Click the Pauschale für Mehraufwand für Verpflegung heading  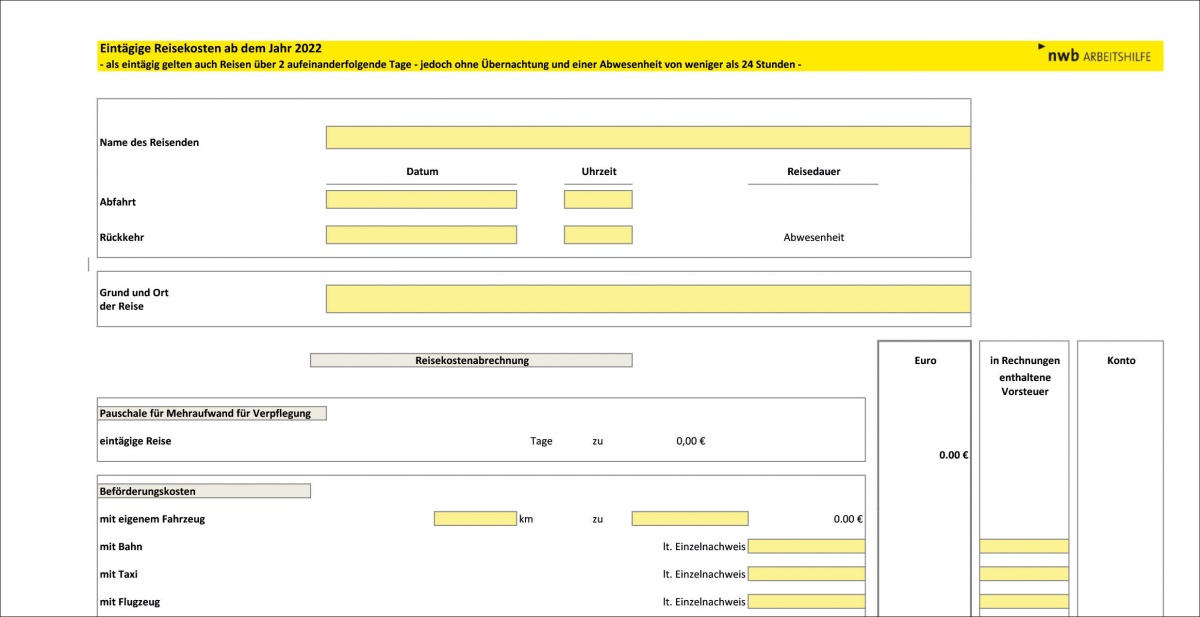212,413
